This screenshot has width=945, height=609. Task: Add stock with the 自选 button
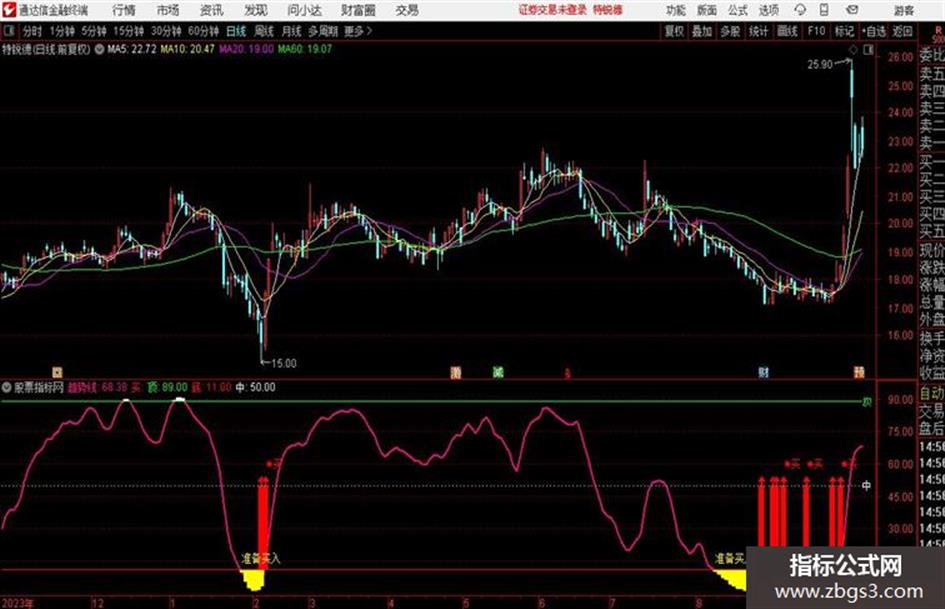point(874,31)
